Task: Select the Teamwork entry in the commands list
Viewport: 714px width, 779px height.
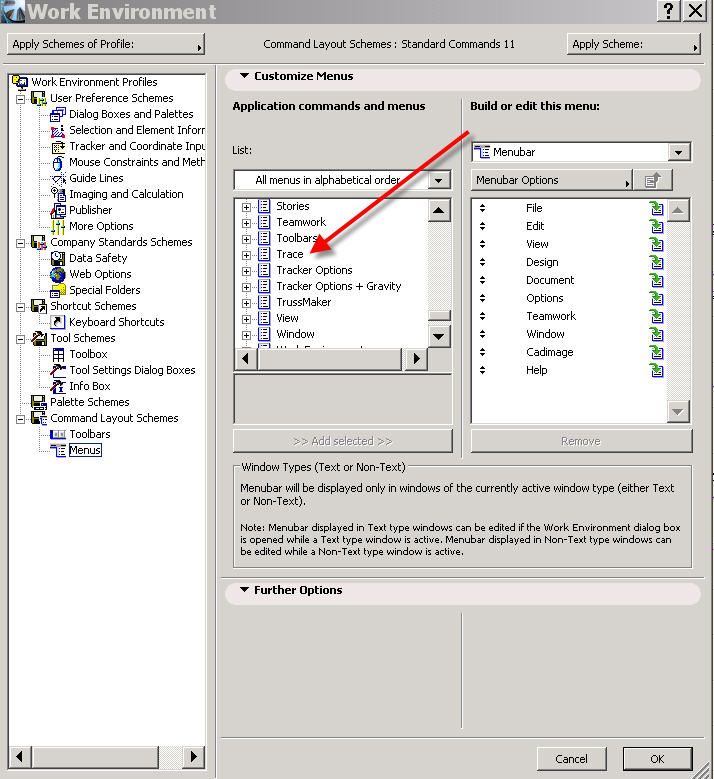Action: [301, 222]
